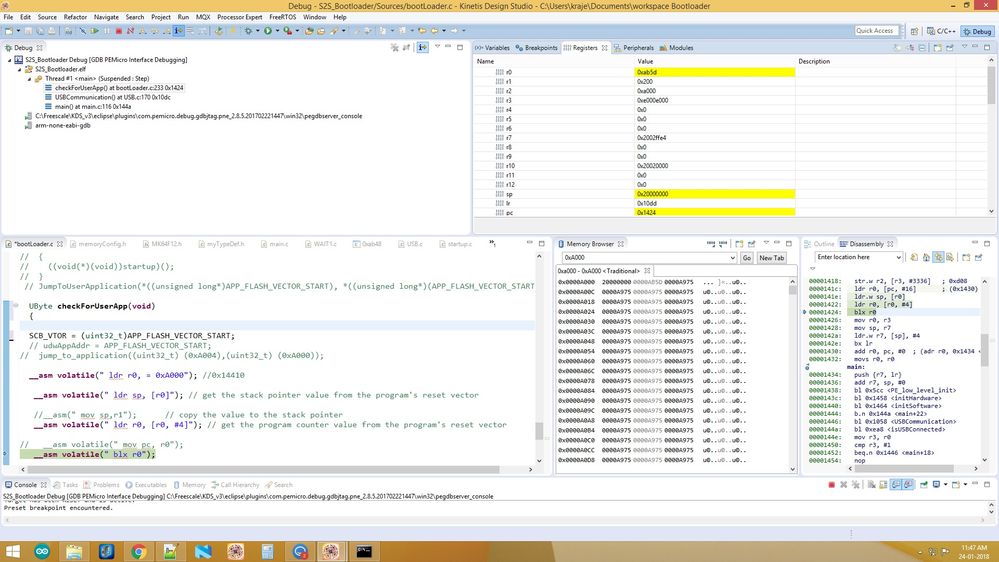Select the sp register row
The image size is (999, 562).
[637, 194]
